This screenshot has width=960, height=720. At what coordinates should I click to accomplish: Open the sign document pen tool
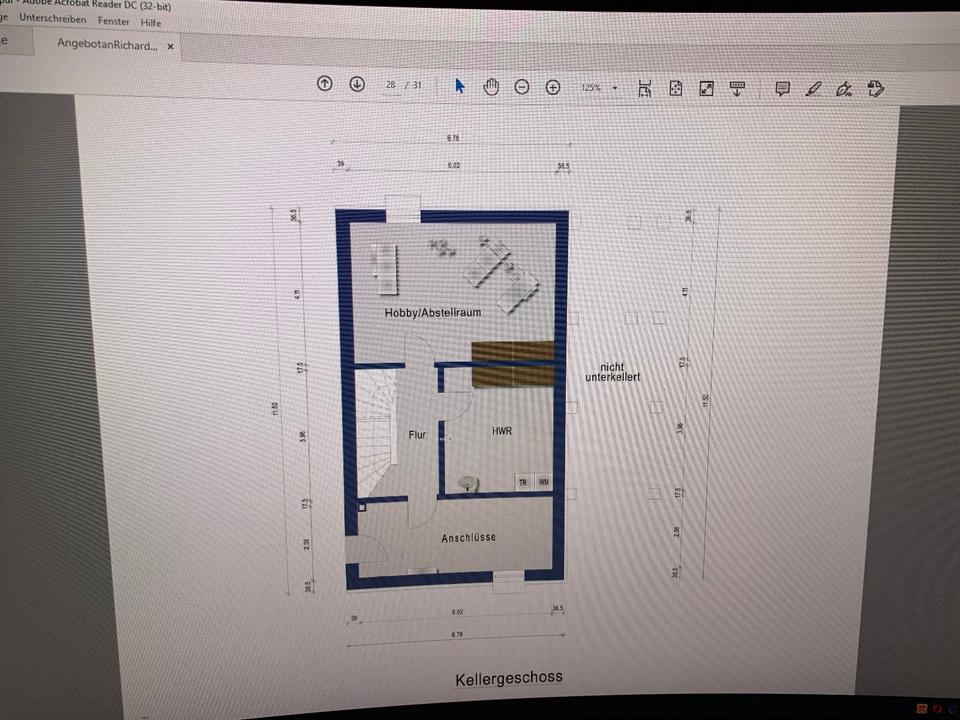pos(845,88)
